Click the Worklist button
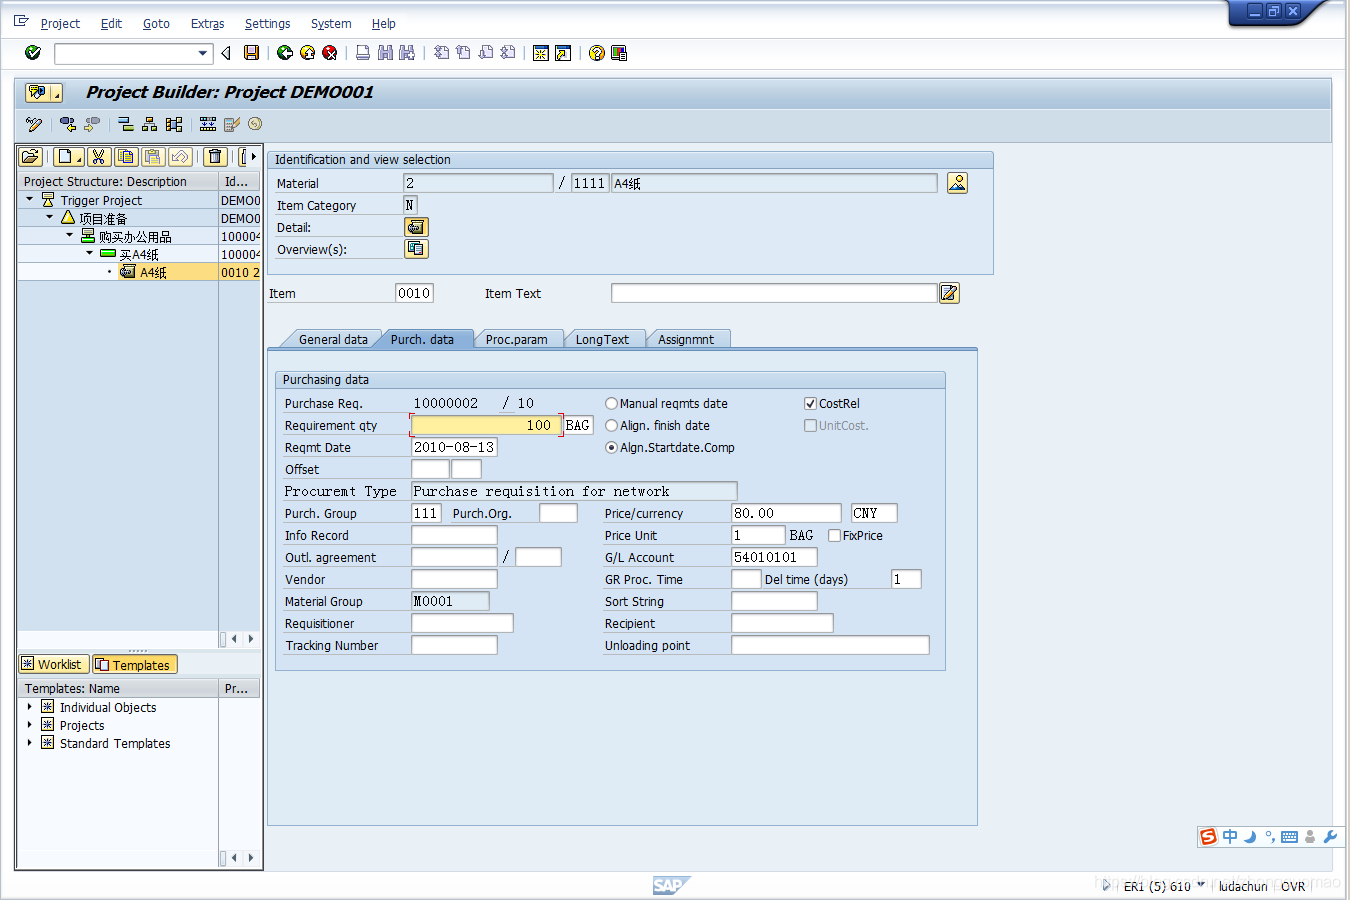1350x900 pixels. [x=54, y=664]
